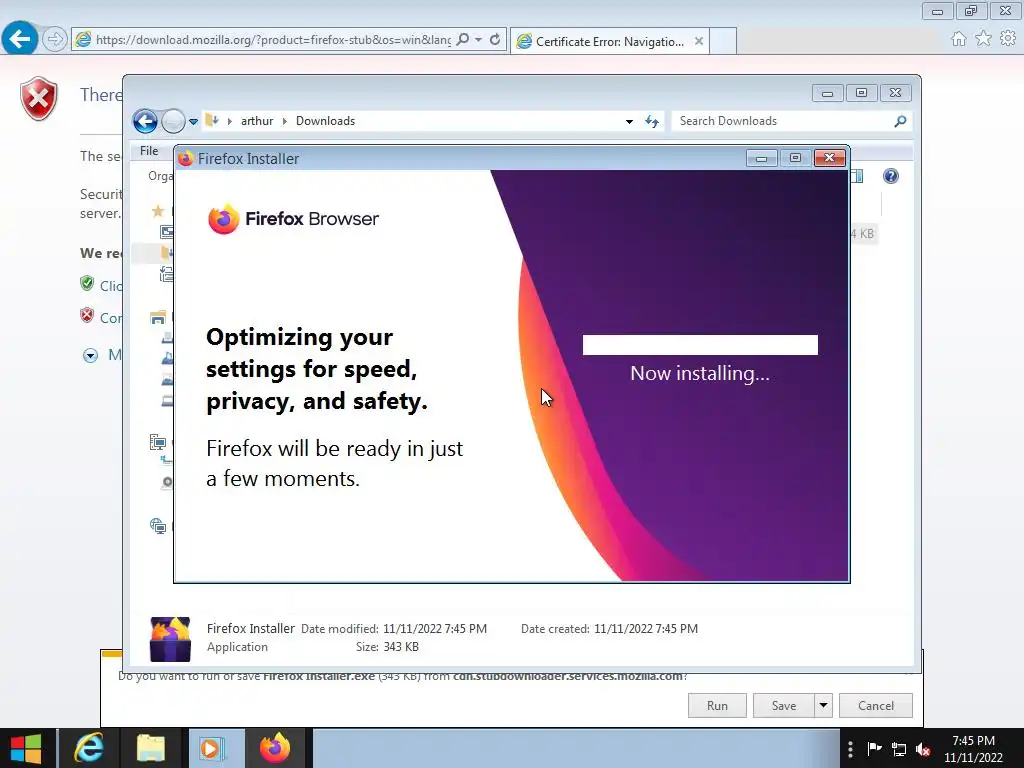Click the Network icon in Explorer navigation pane

tap(157, 526)
